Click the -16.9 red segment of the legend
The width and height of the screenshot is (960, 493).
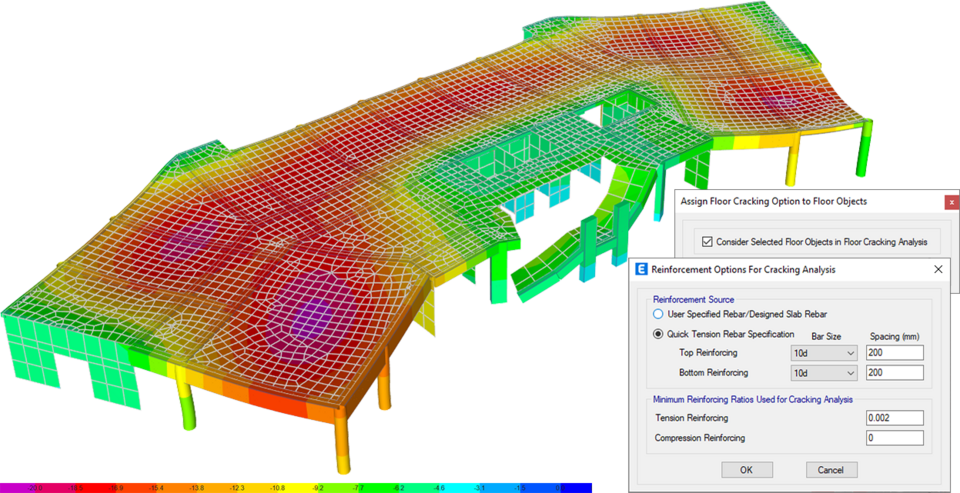tap(117, 487)
